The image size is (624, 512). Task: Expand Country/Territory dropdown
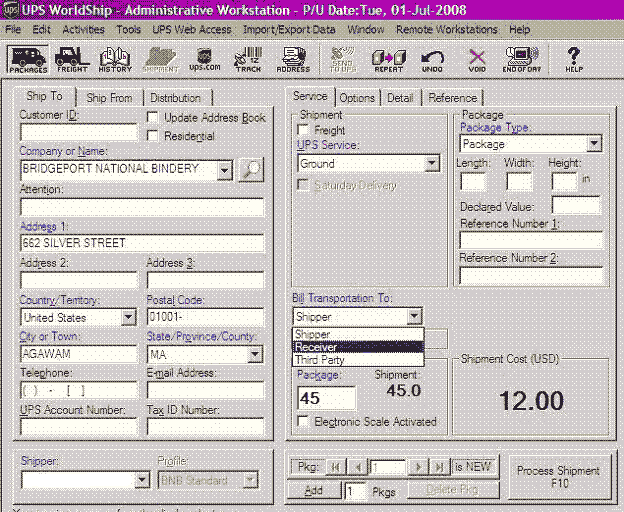(129, 317)
